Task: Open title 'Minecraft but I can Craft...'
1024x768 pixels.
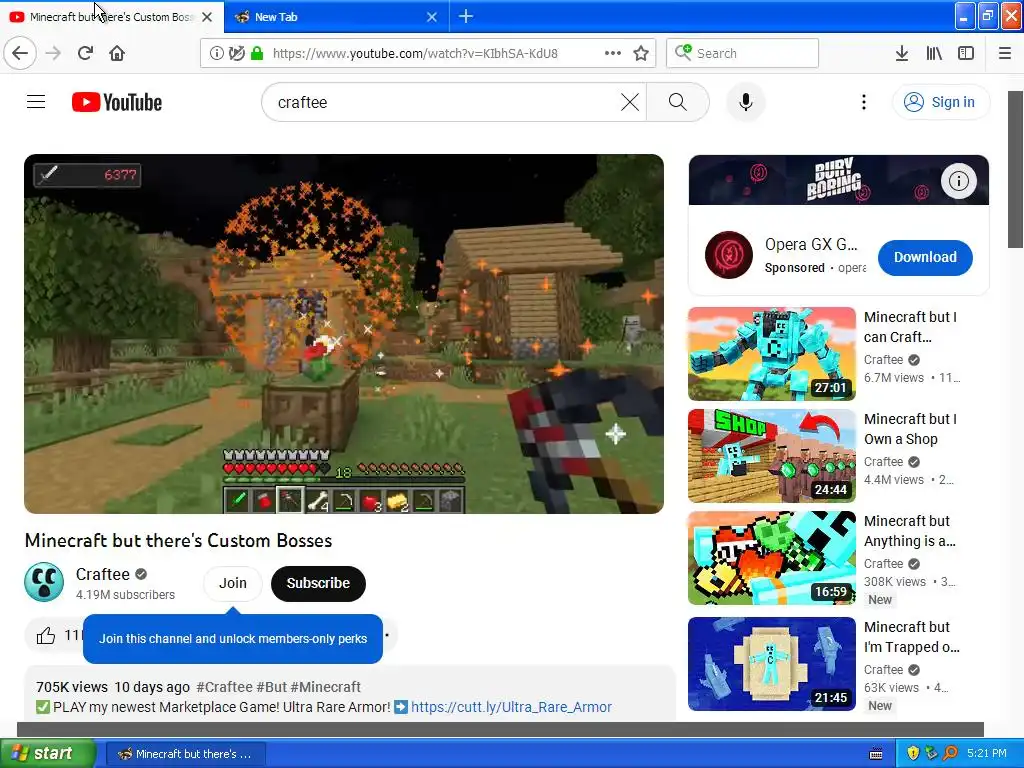Action: (x=910, y=327)
